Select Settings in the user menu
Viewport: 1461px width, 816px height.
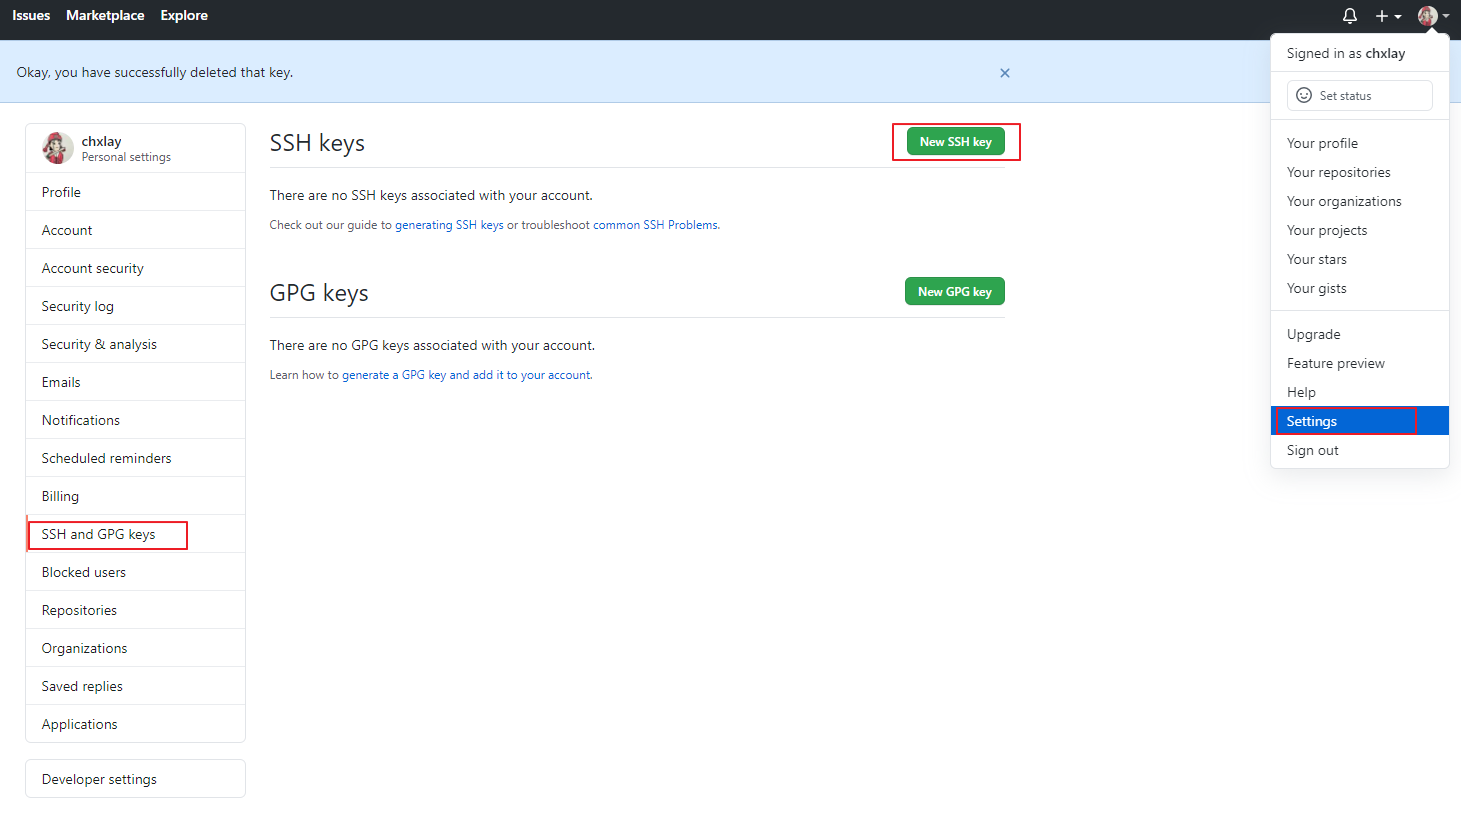[1359, 421]
